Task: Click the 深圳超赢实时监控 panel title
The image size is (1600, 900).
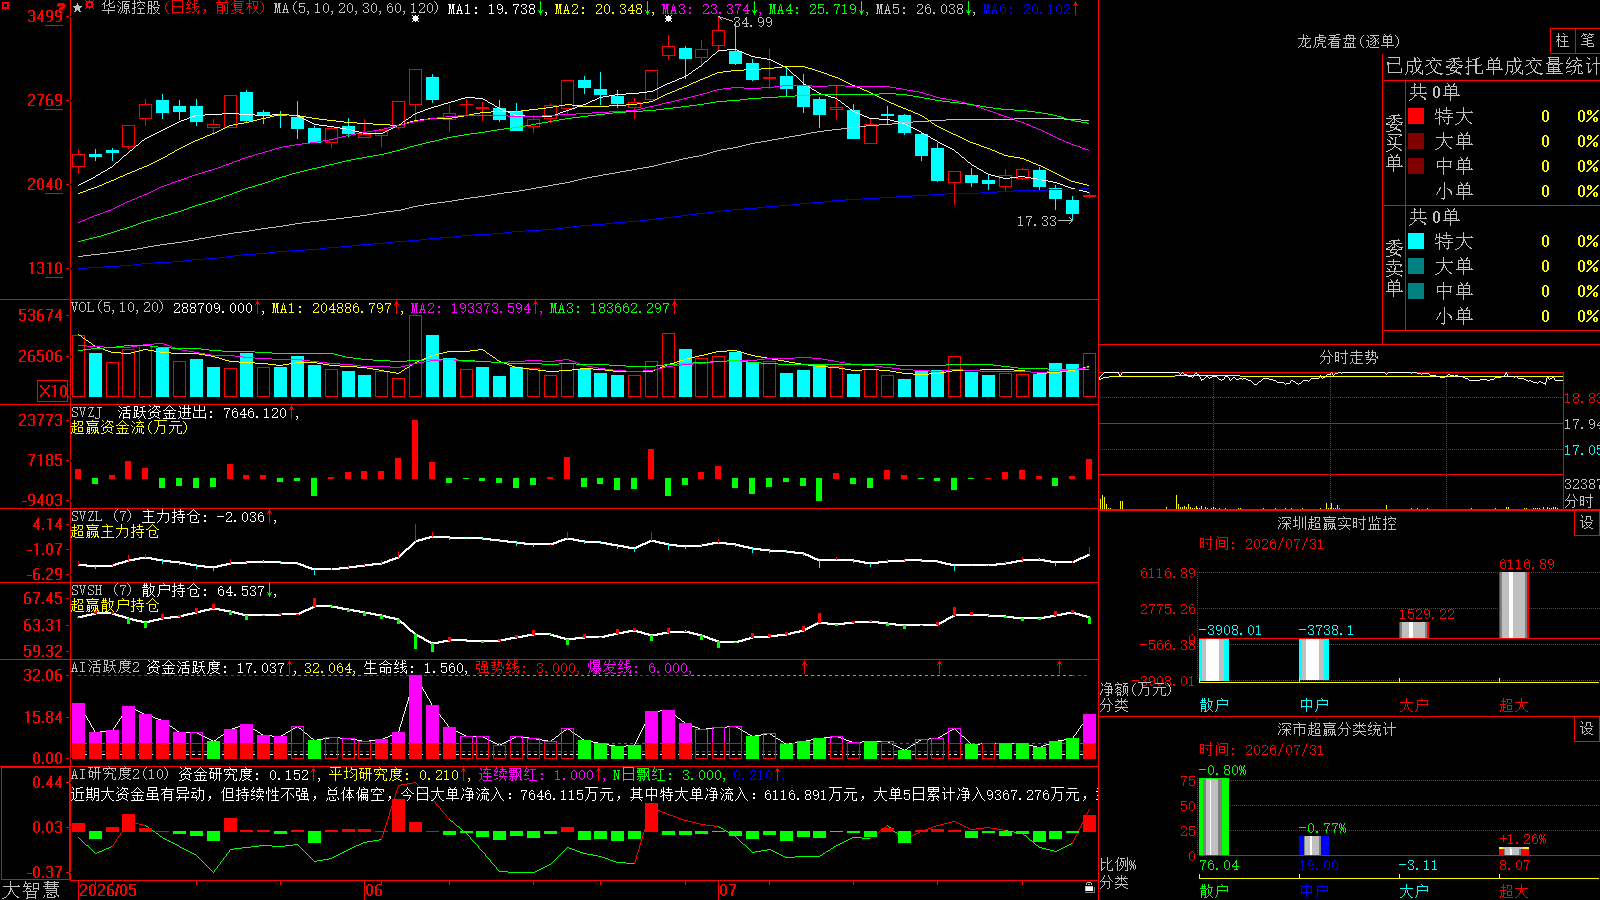Action: click(x=1336, y=523)
